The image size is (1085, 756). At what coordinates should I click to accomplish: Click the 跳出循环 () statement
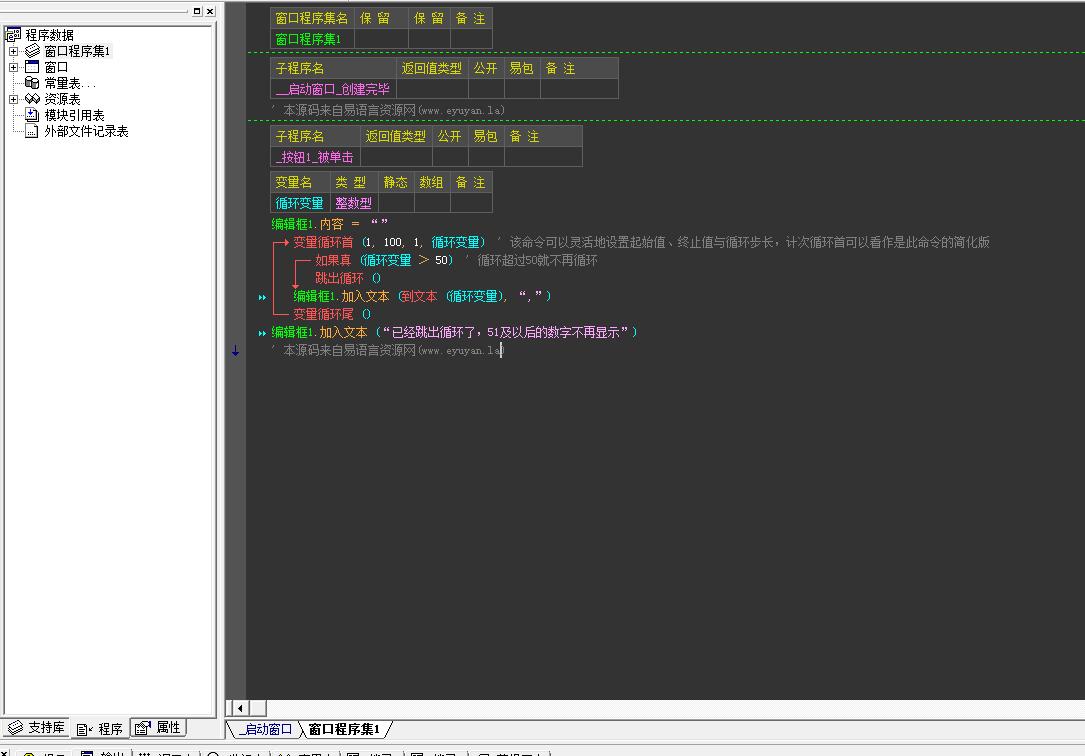coord(348,278)
